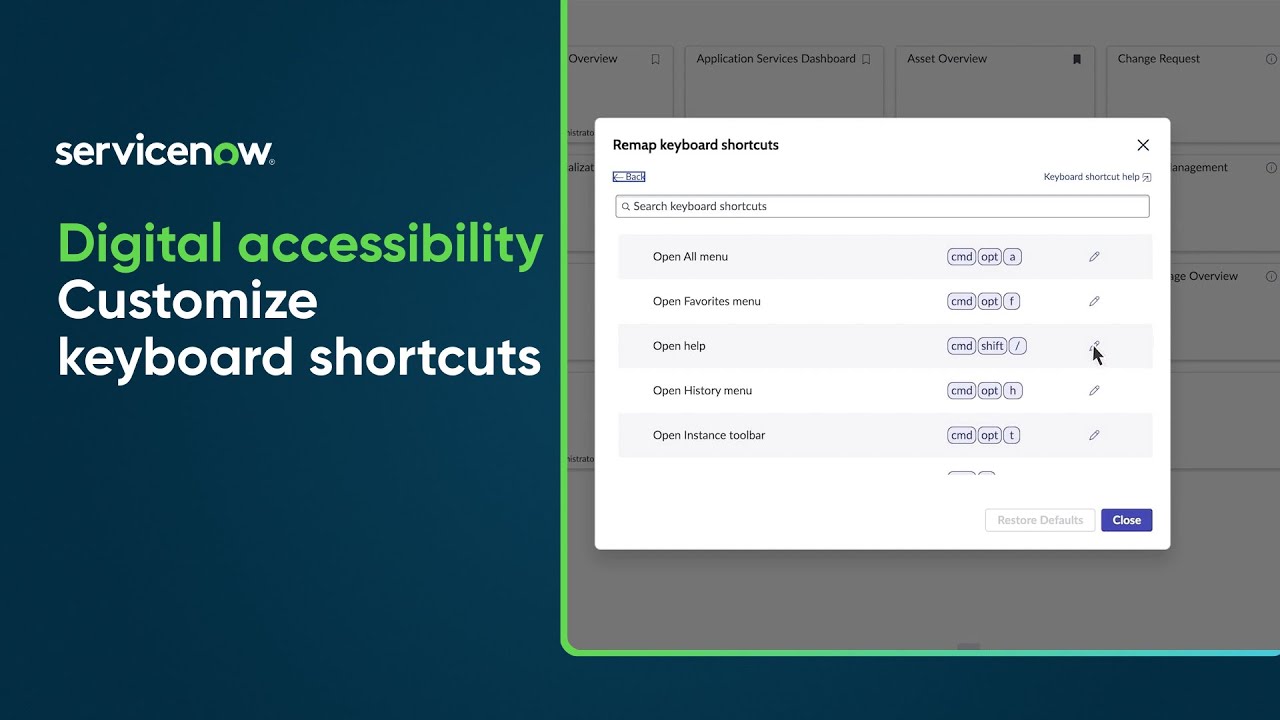Edit the Open History menu shortcut pencil icon

[x=1094, y=390]
